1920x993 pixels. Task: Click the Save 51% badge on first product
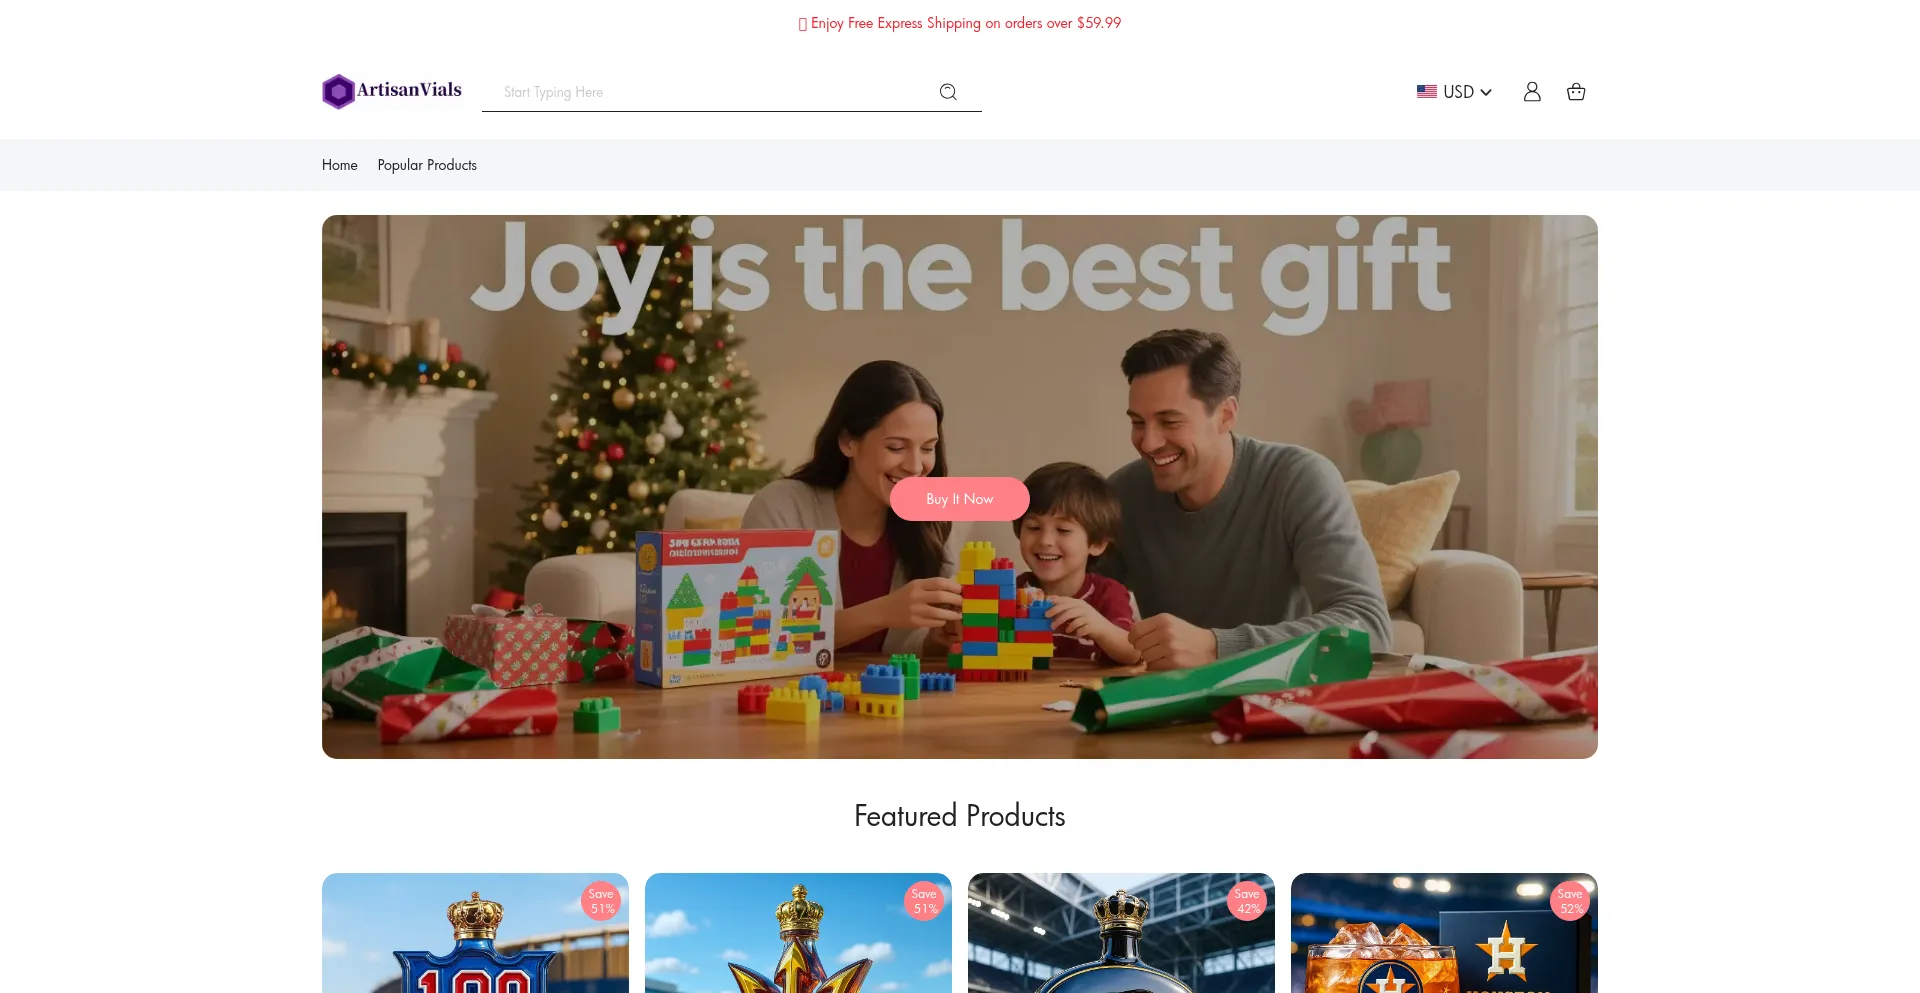pyautogui.click(x=601, y=901)
